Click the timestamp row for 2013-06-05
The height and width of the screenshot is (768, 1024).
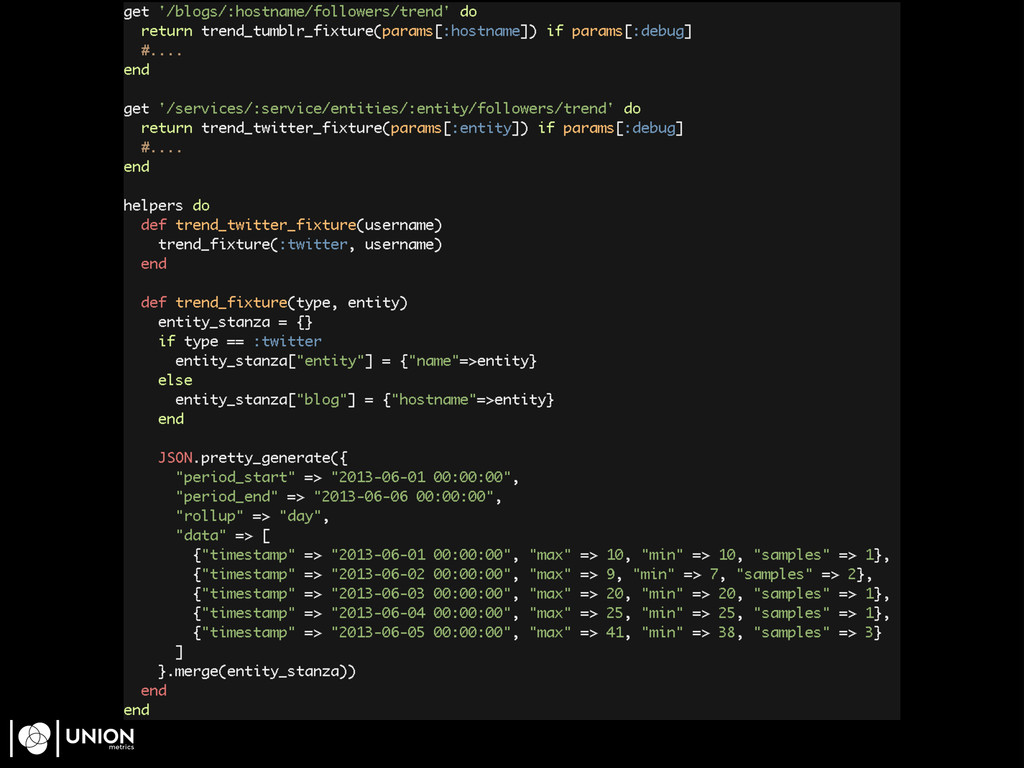tap(537, 633)
